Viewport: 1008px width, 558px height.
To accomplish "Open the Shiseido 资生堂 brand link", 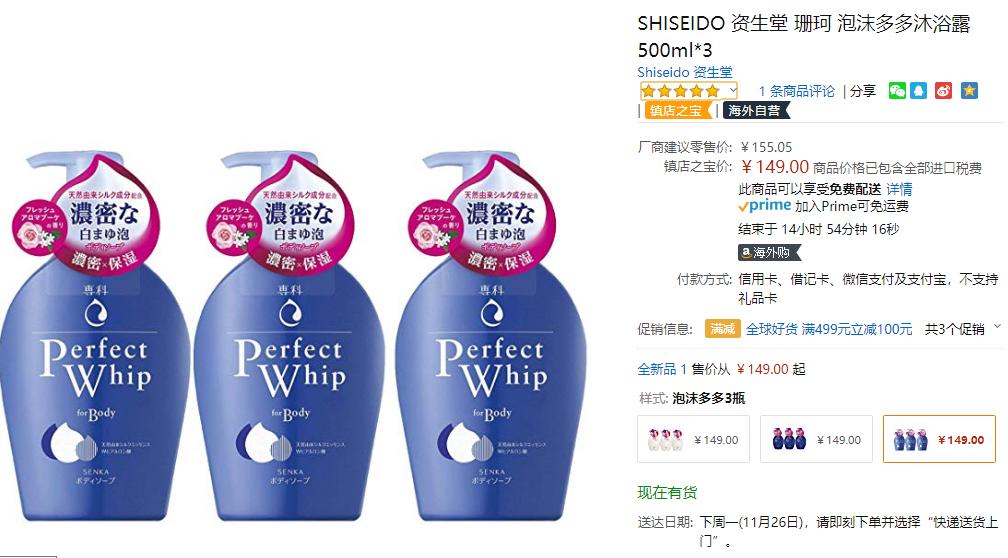I will pyautogui.click(x=685, y=72).
